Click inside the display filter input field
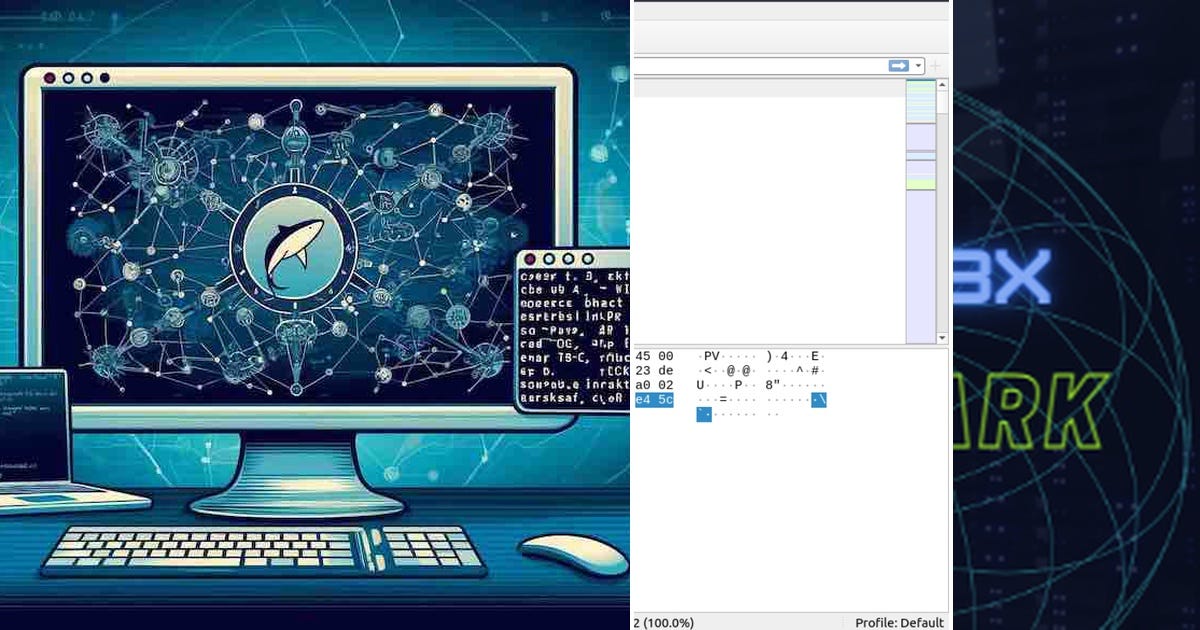Screen dimensions: 1200x630 pos(760,65)
